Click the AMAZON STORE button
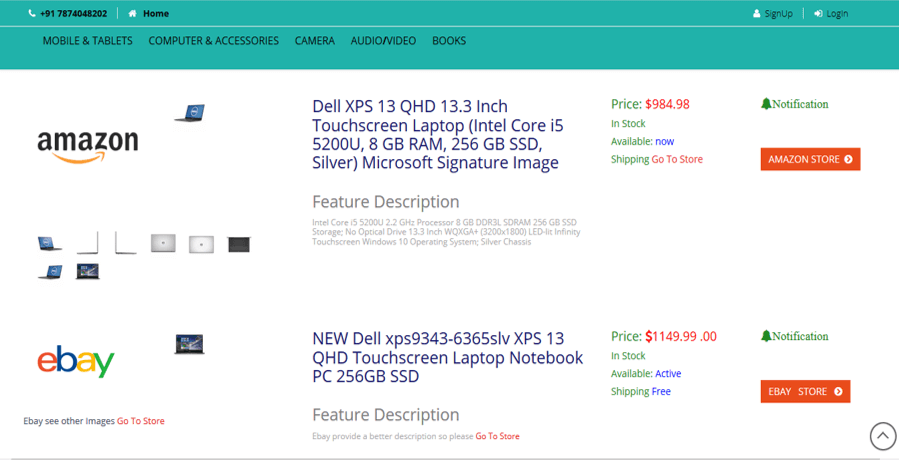The image size is (899, 460). 810,159
